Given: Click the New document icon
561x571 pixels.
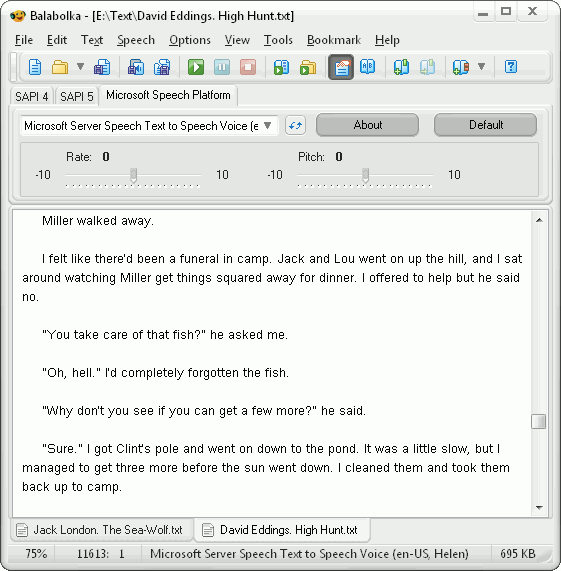Looking at the screenshot, I should pyautogui.click(x=35, y=67).
